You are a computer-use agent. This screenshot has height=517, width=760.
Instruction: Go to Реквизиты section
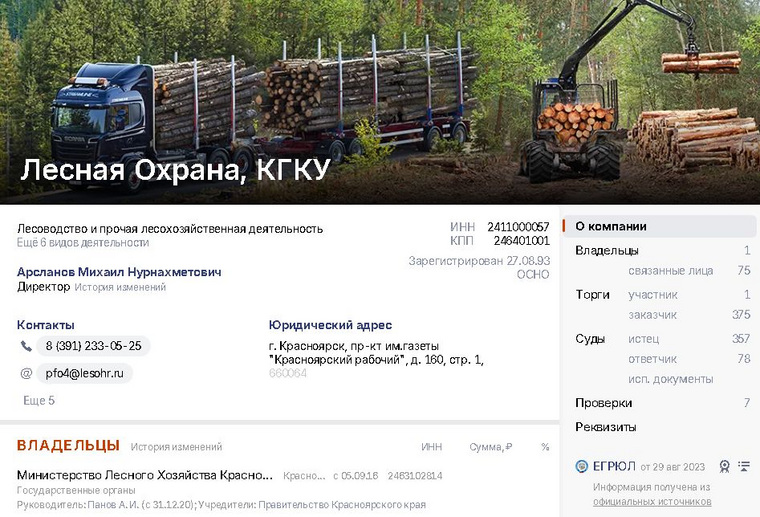tap(605, 427)
